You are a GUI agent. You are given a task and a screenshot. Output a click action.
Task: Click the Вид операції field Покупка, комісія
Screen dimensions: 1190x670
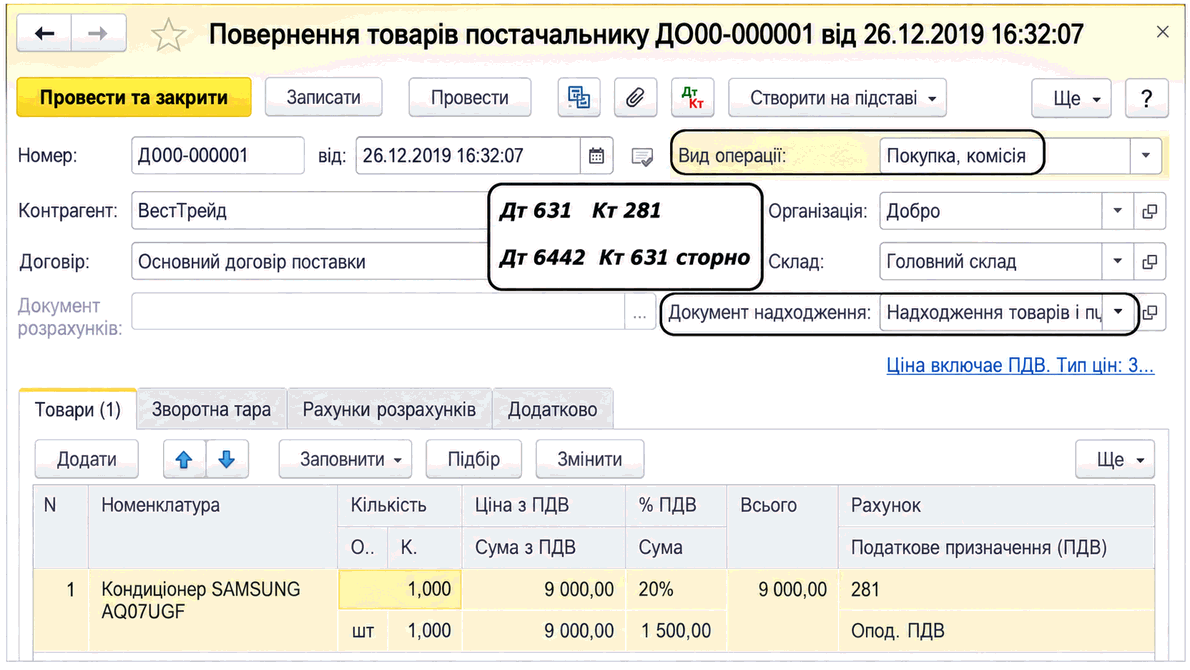point(1005,156)
